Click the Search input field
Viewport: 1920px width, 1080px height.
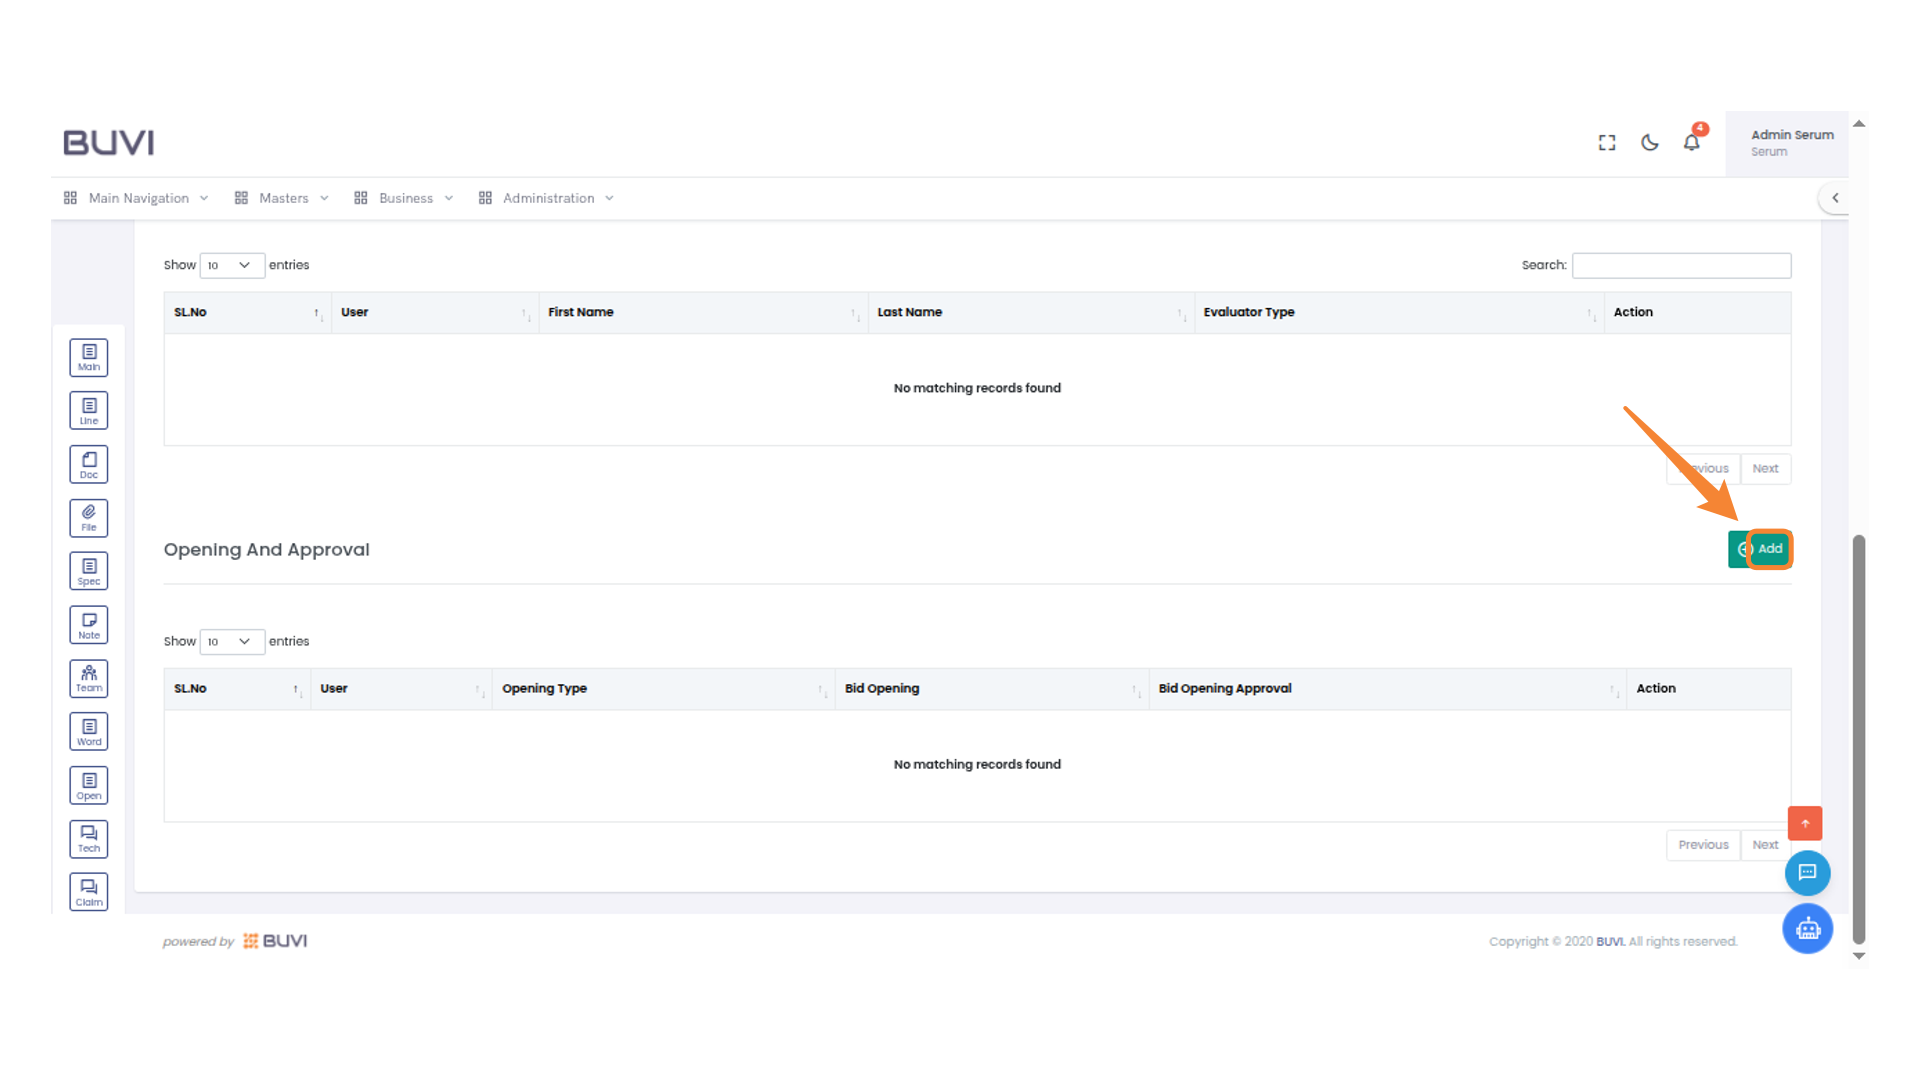[1681, 265]
